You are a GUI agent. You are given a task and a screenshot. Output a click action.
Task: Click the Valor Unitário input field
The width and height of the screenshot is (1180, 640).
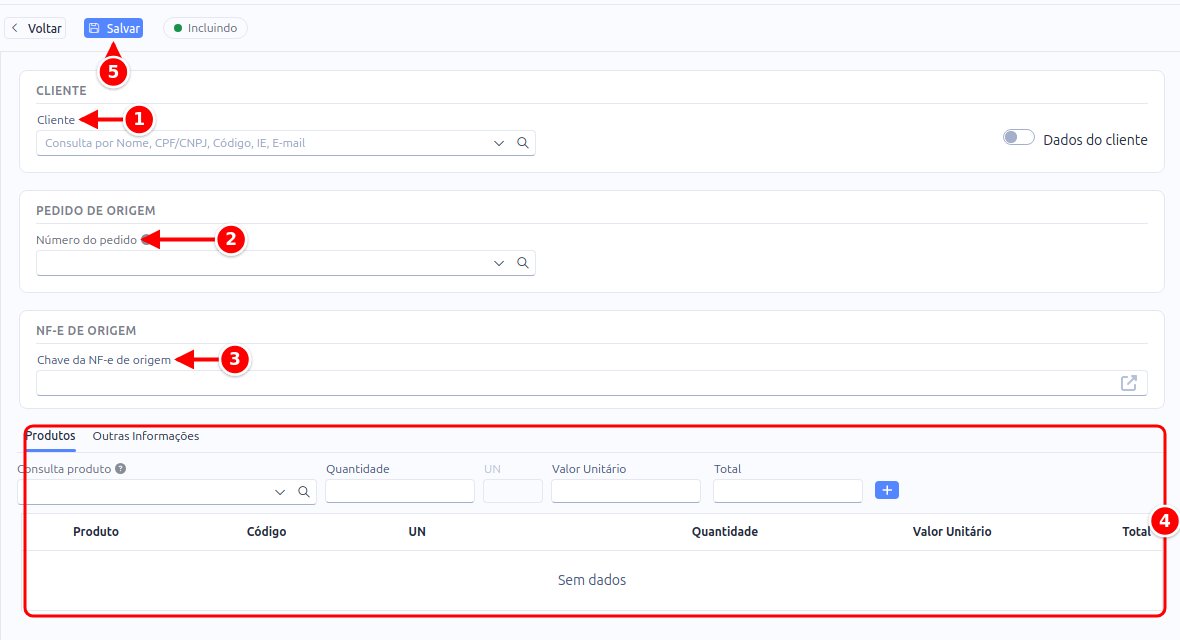(625, 491)
